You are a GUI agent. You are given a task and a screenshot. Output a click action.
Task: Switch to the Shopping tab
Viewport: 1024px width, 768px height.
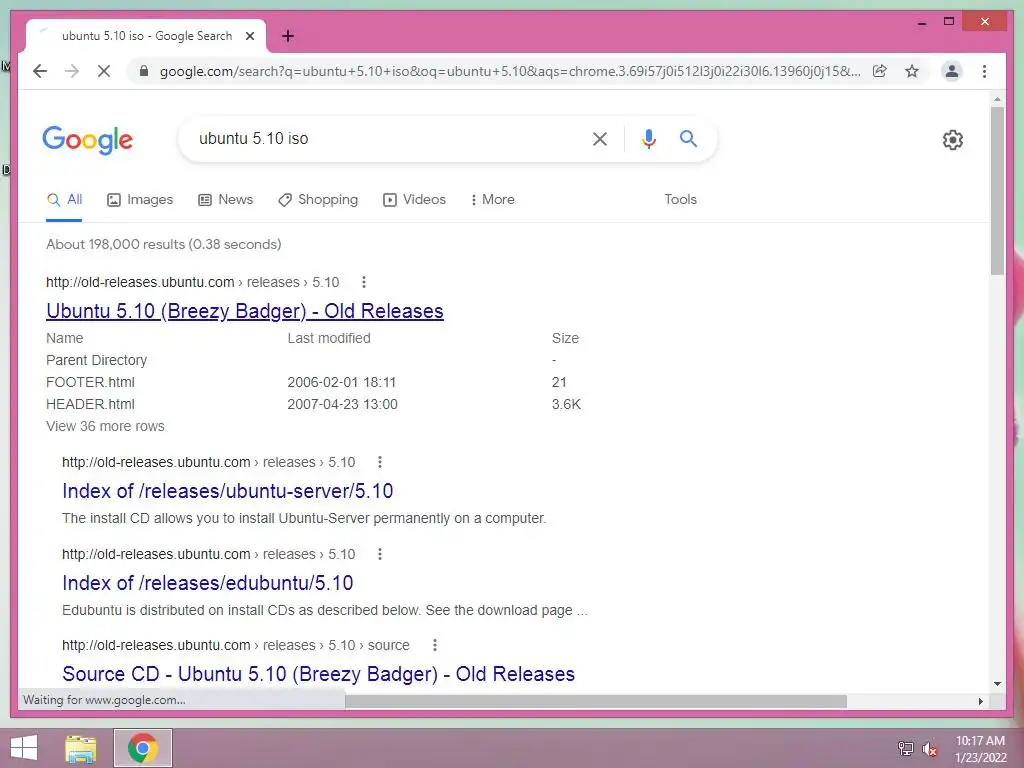tap(318, 199)
